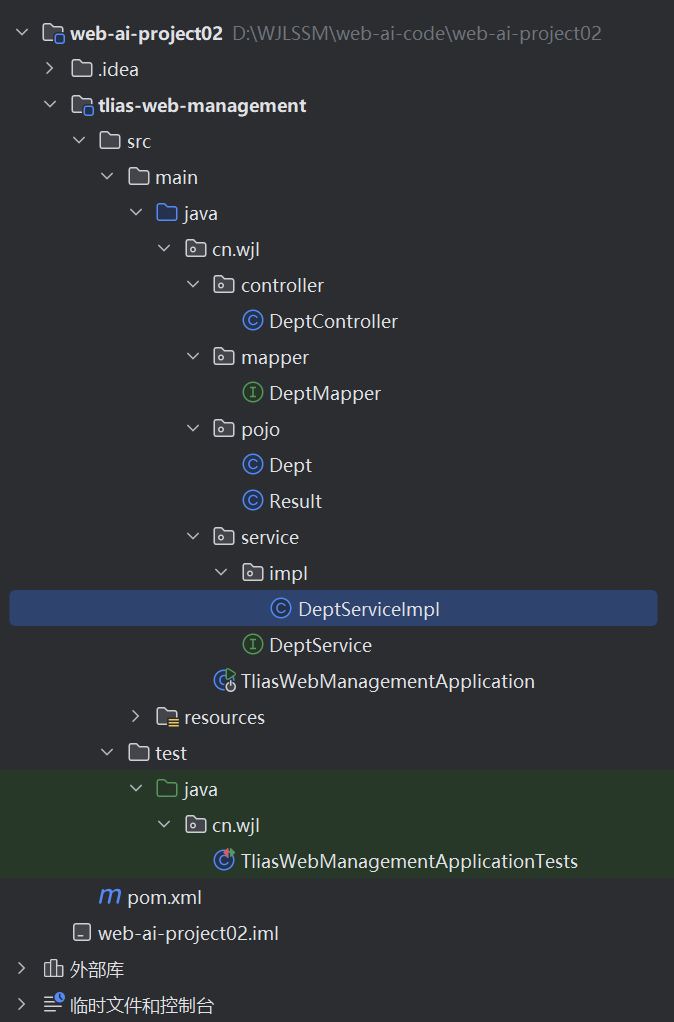The image size is (674, 1022).
Task: Collapse the impl package node
Action: [x=221, y=572]
